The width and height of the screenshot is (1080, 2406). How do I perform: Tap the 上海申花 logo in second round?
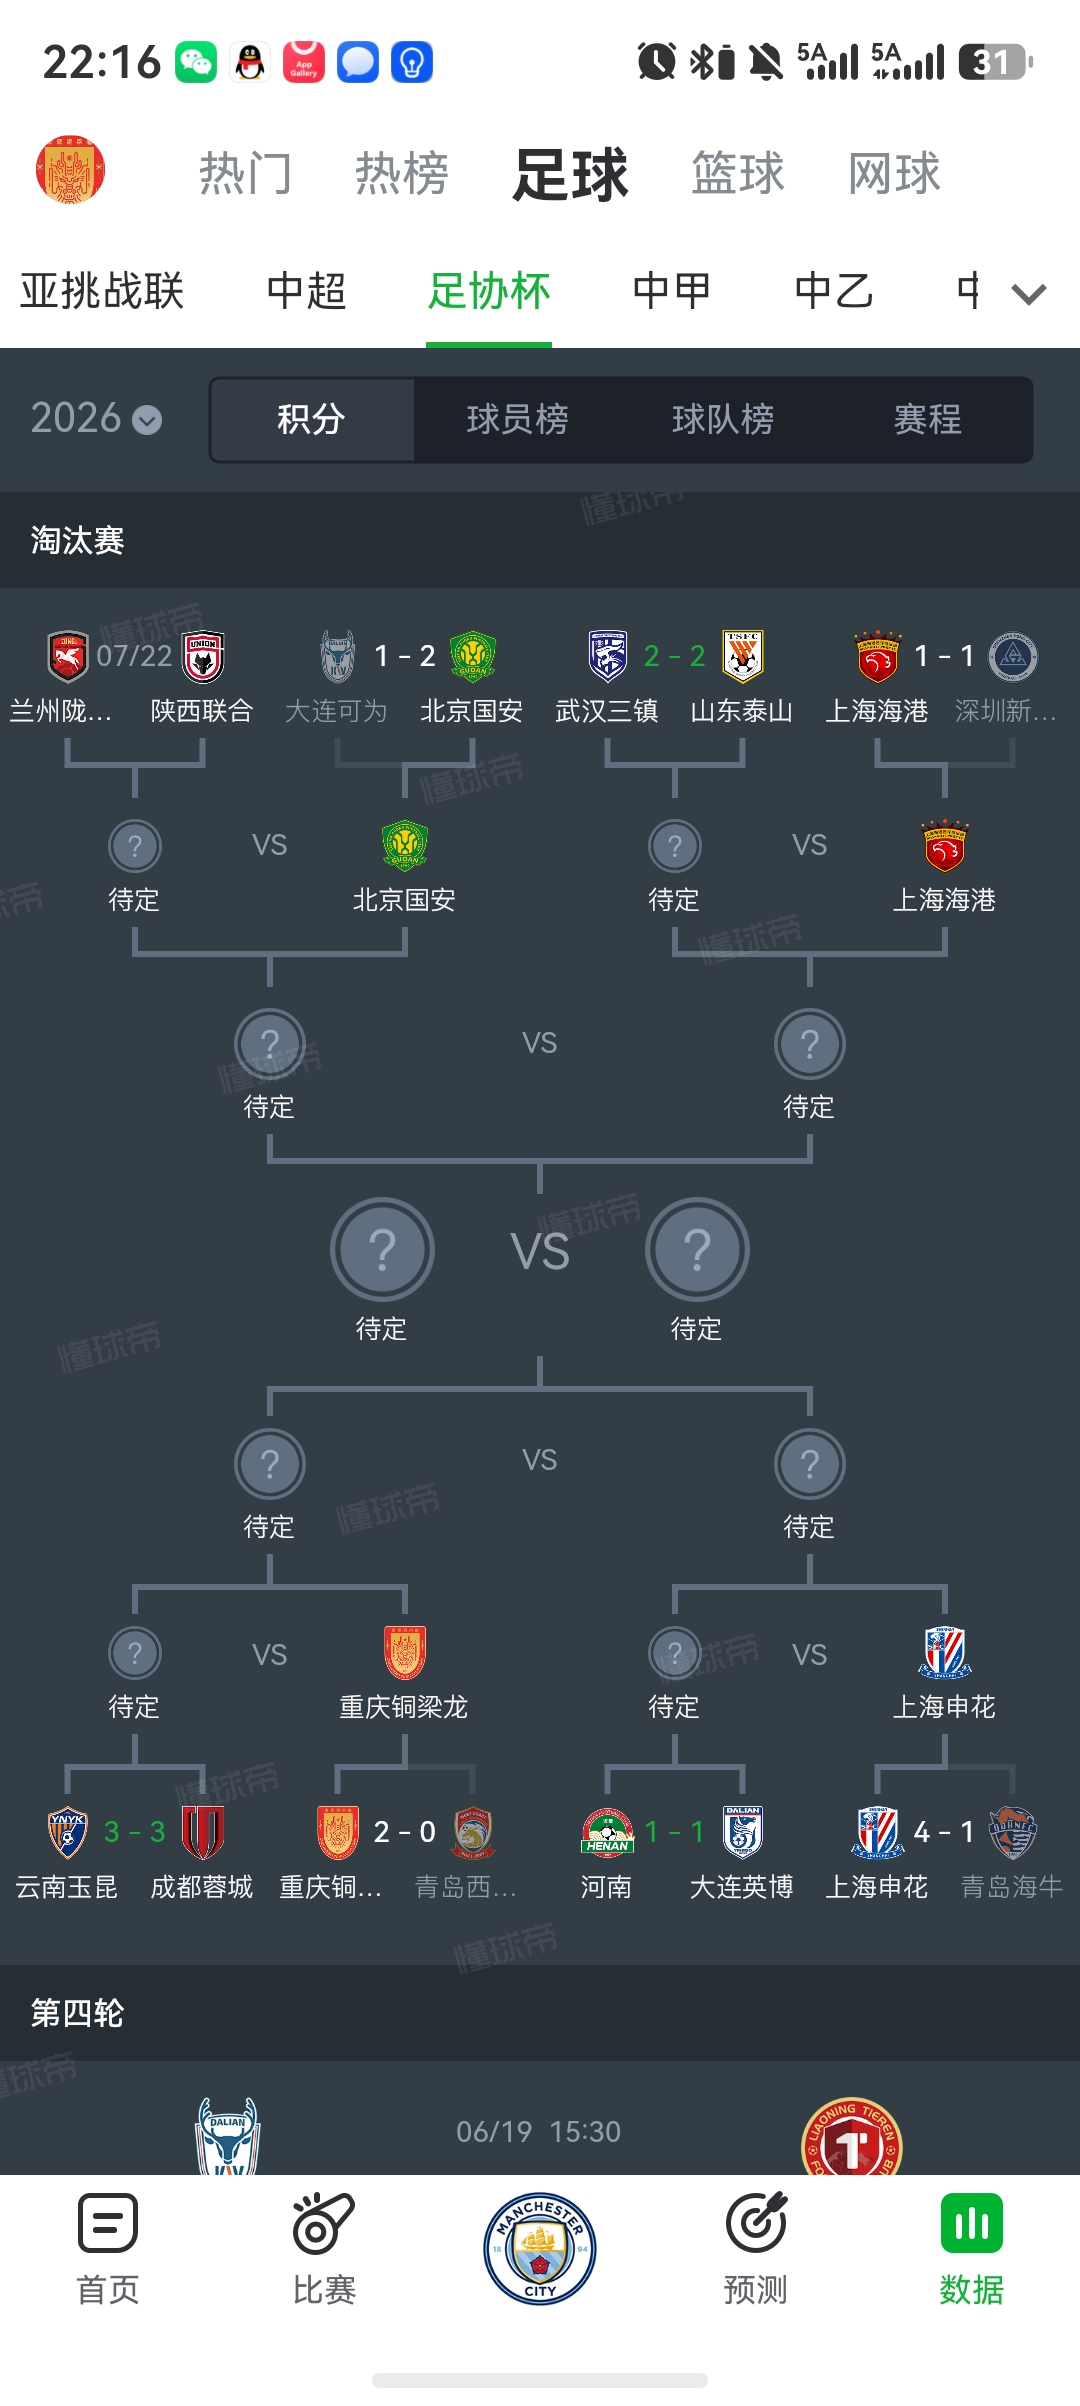945,1653
